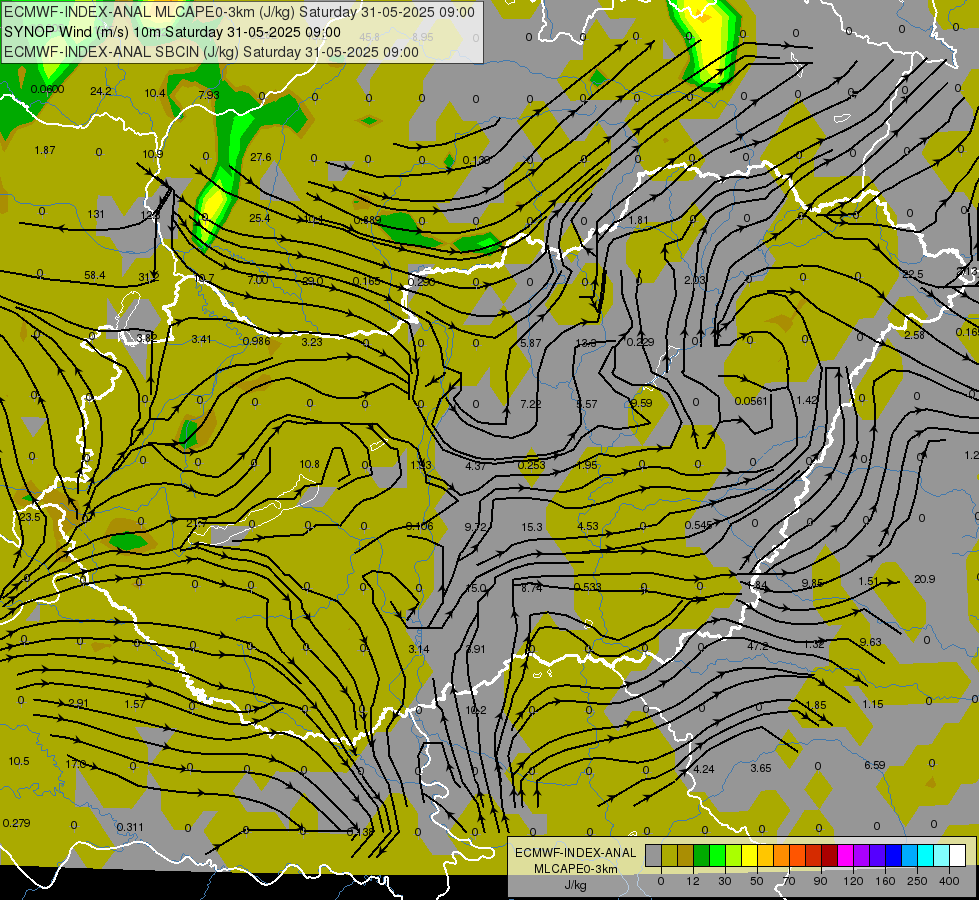Click the legend tick label '120'

[853, 881]
